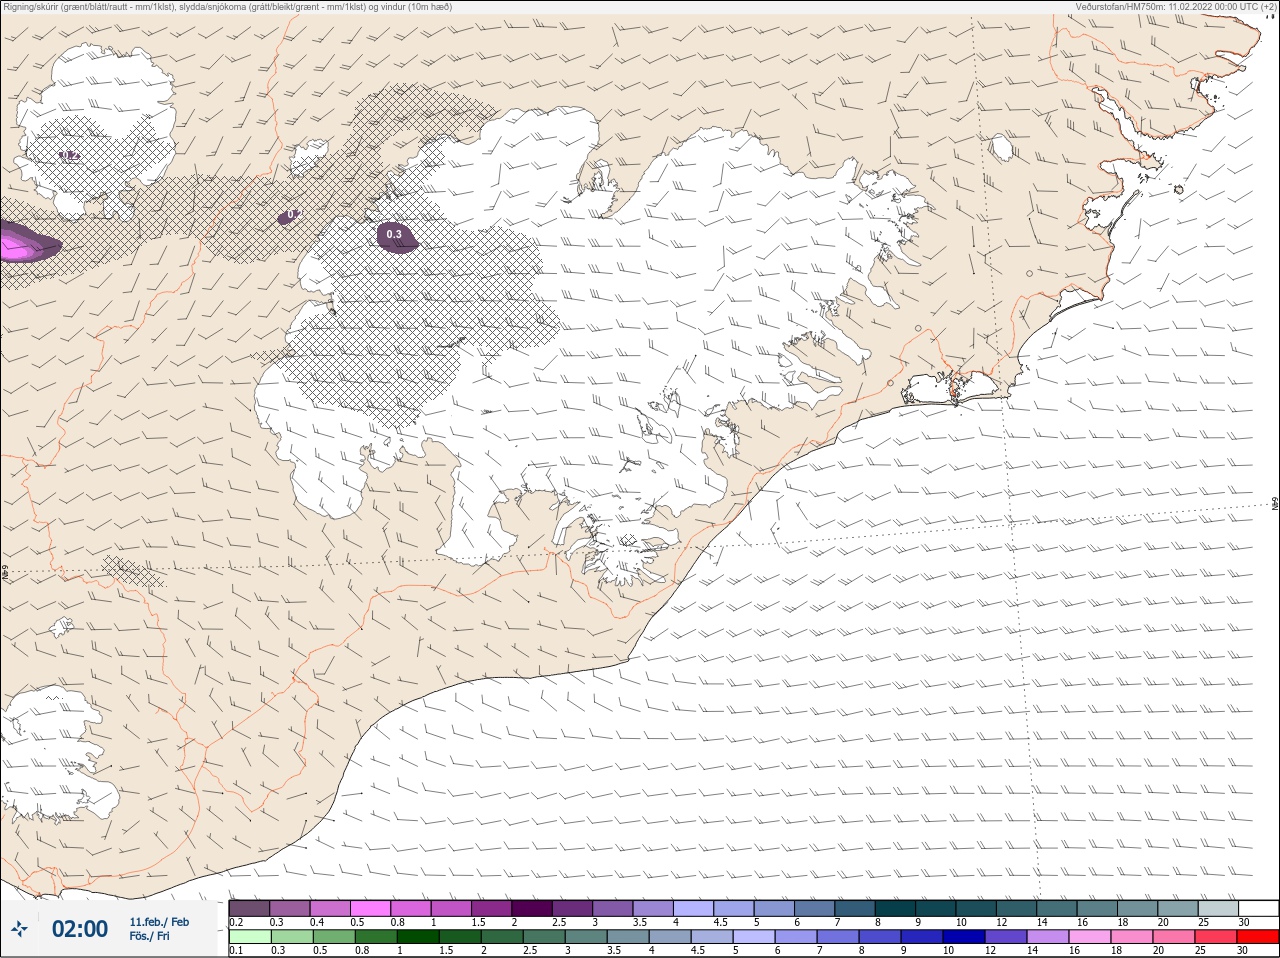Select the upper legend swatch between 2 and 2.5

tap(532, 908)
